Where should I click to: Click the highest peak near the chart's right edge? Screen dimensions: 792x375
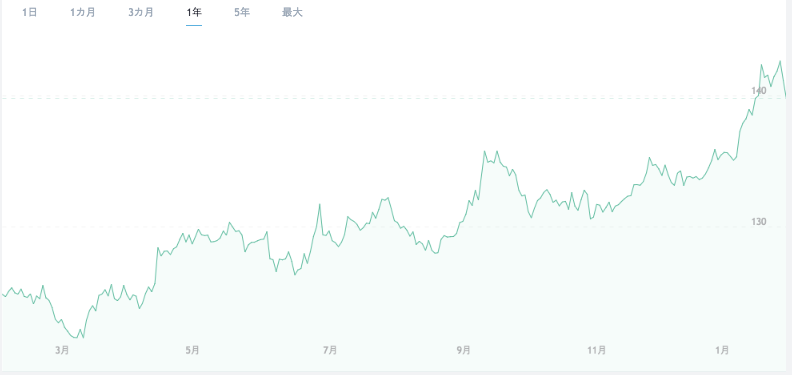coord(780,61)
